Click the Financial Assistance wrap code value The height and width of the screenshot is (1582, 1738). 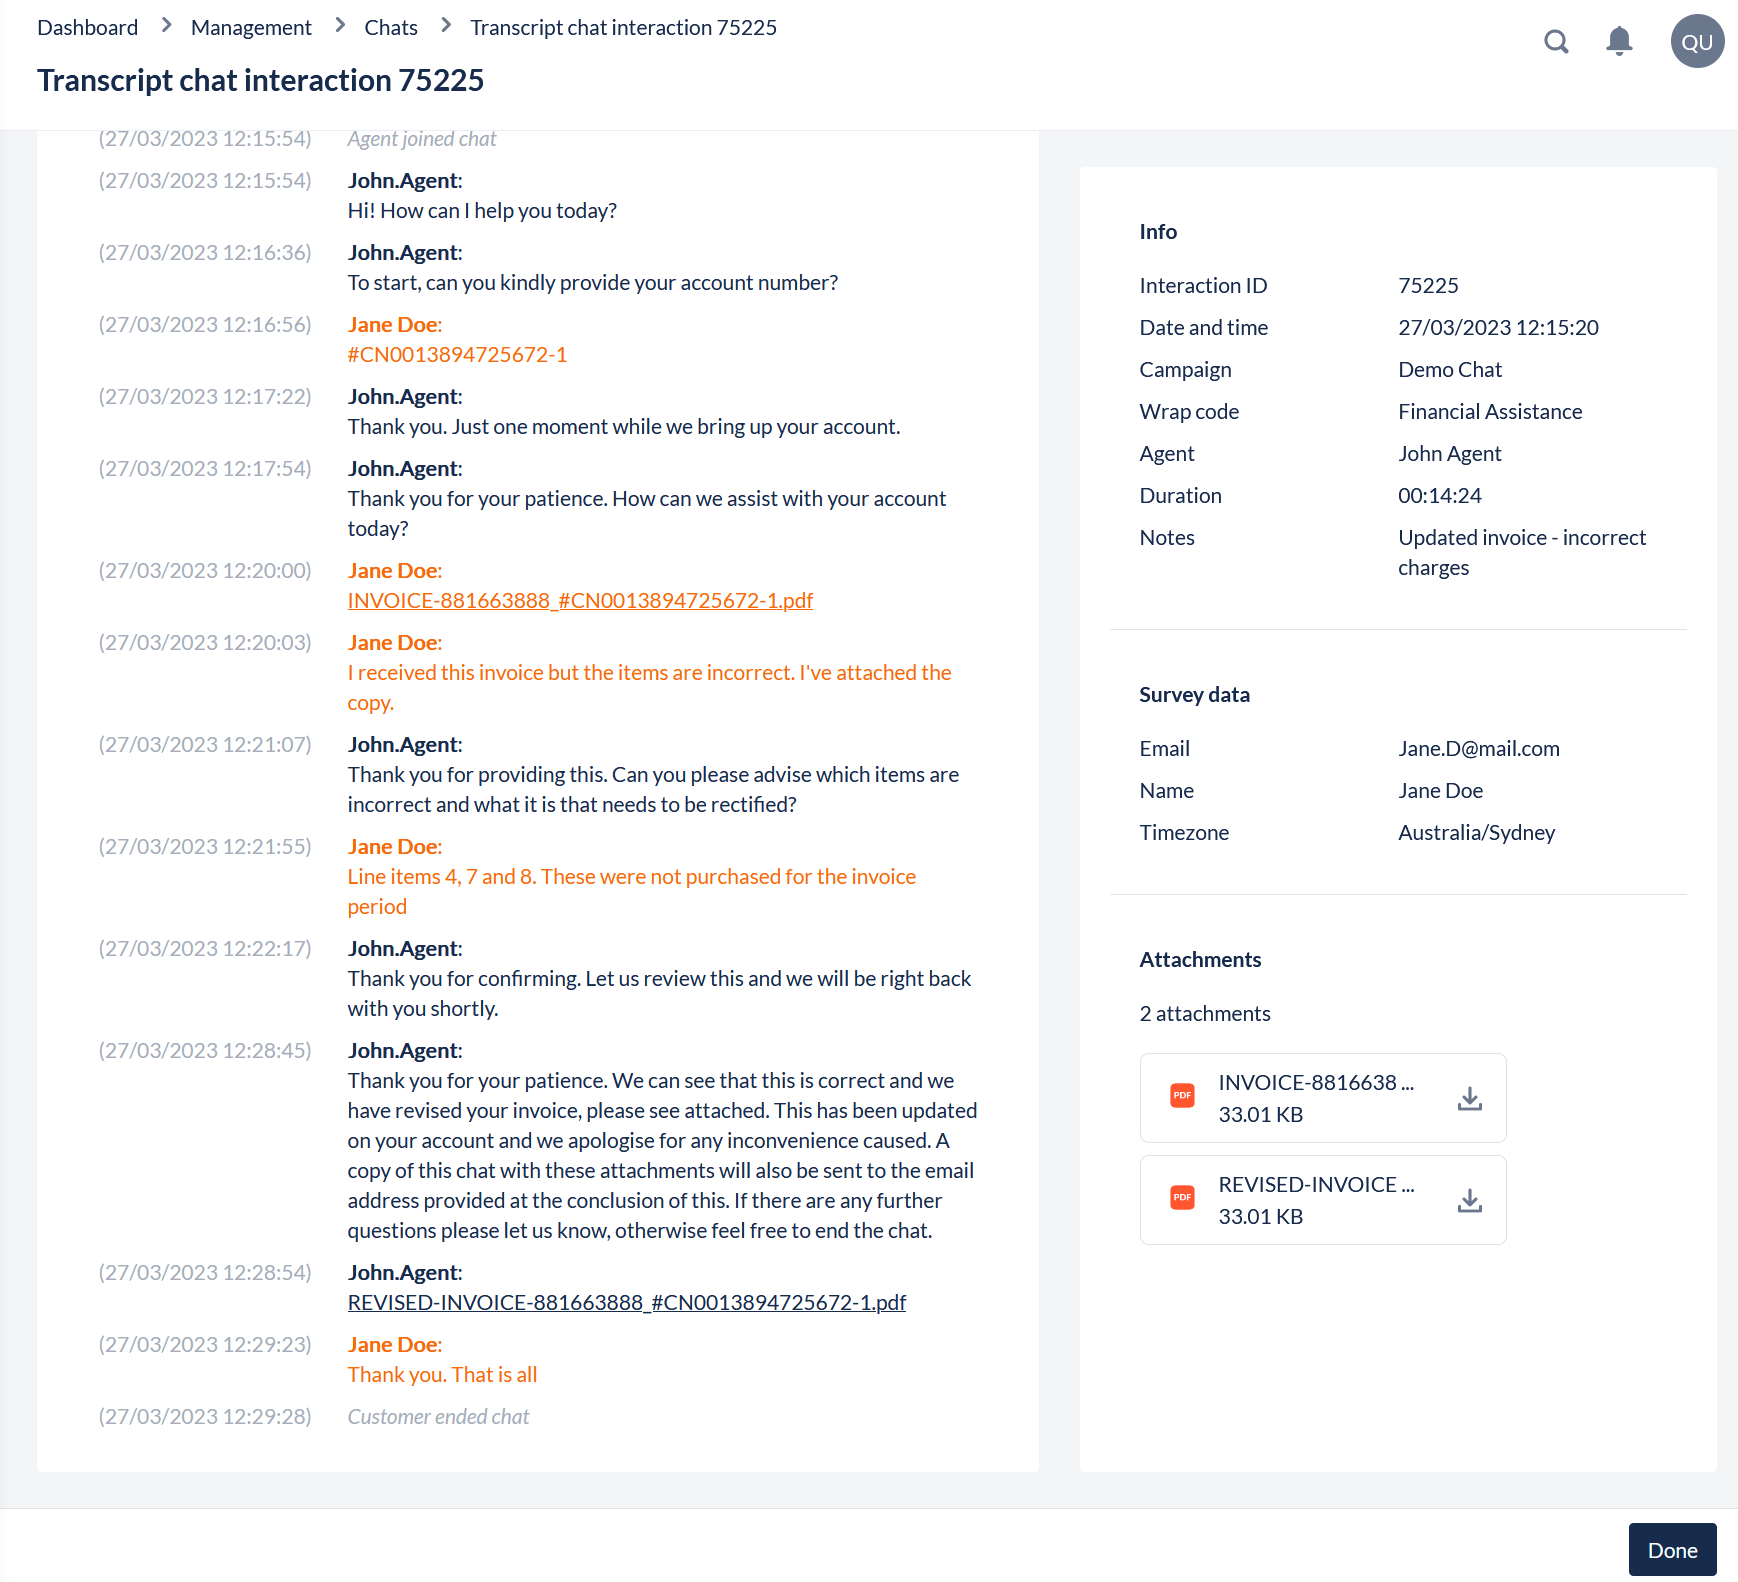tap(1489, 412)
